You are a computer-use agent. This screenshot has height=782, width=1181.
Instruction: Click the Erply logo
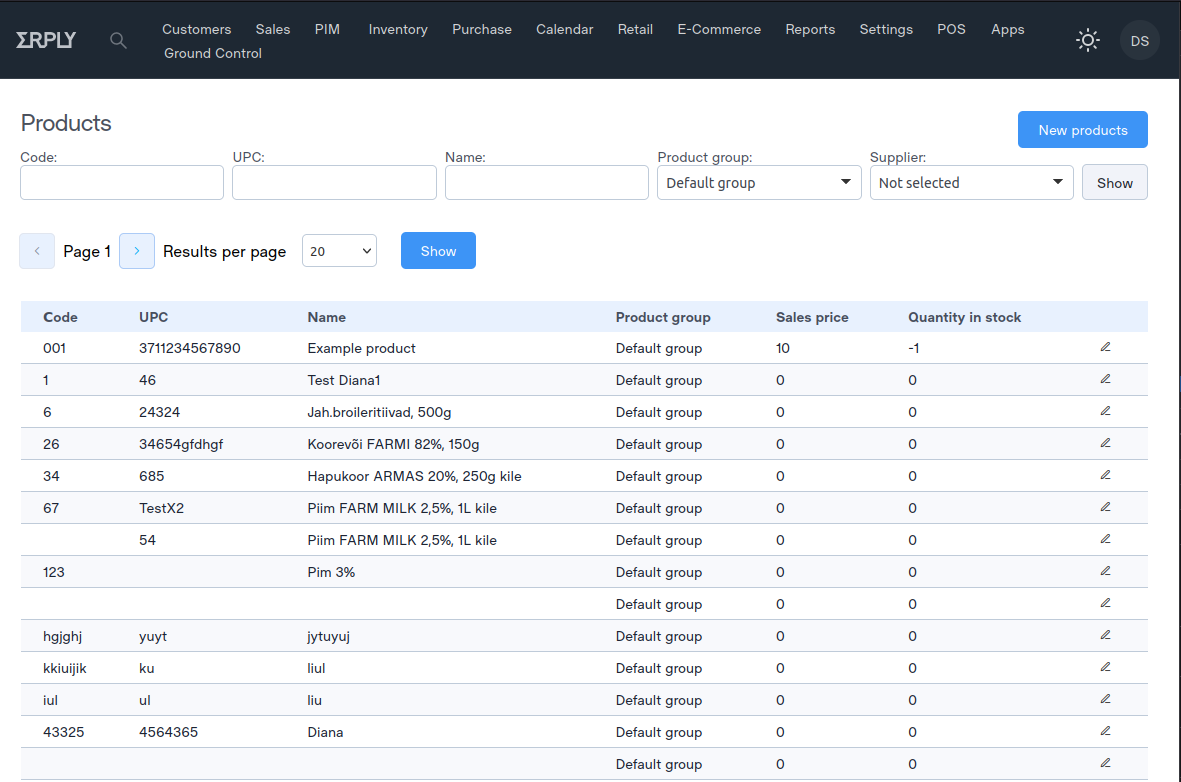(x=46, y=41)
